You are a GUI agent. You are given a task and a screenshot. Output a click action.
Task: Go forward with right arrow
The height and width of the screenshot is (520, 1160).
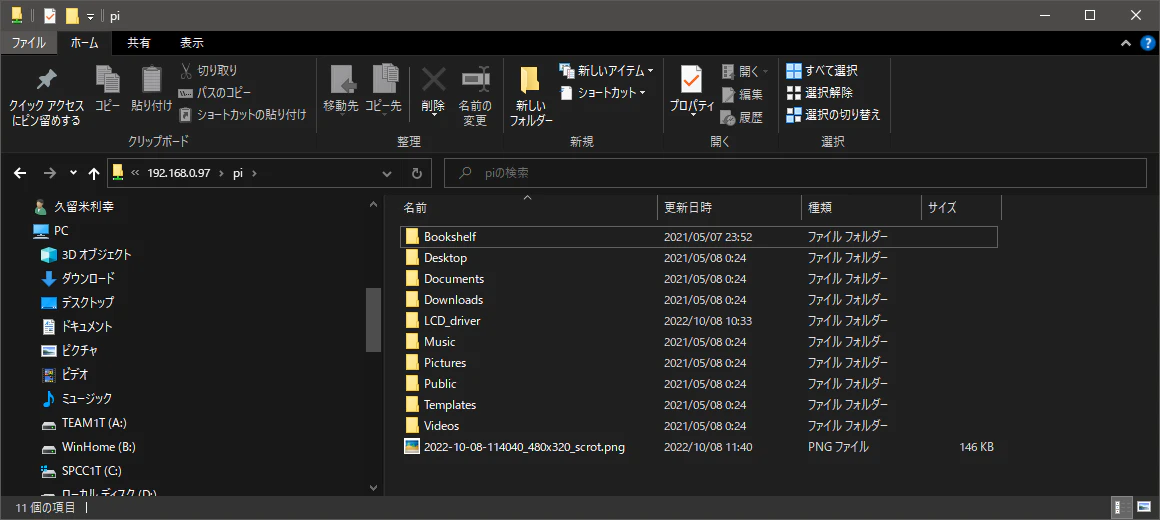(x=50, y=173)
